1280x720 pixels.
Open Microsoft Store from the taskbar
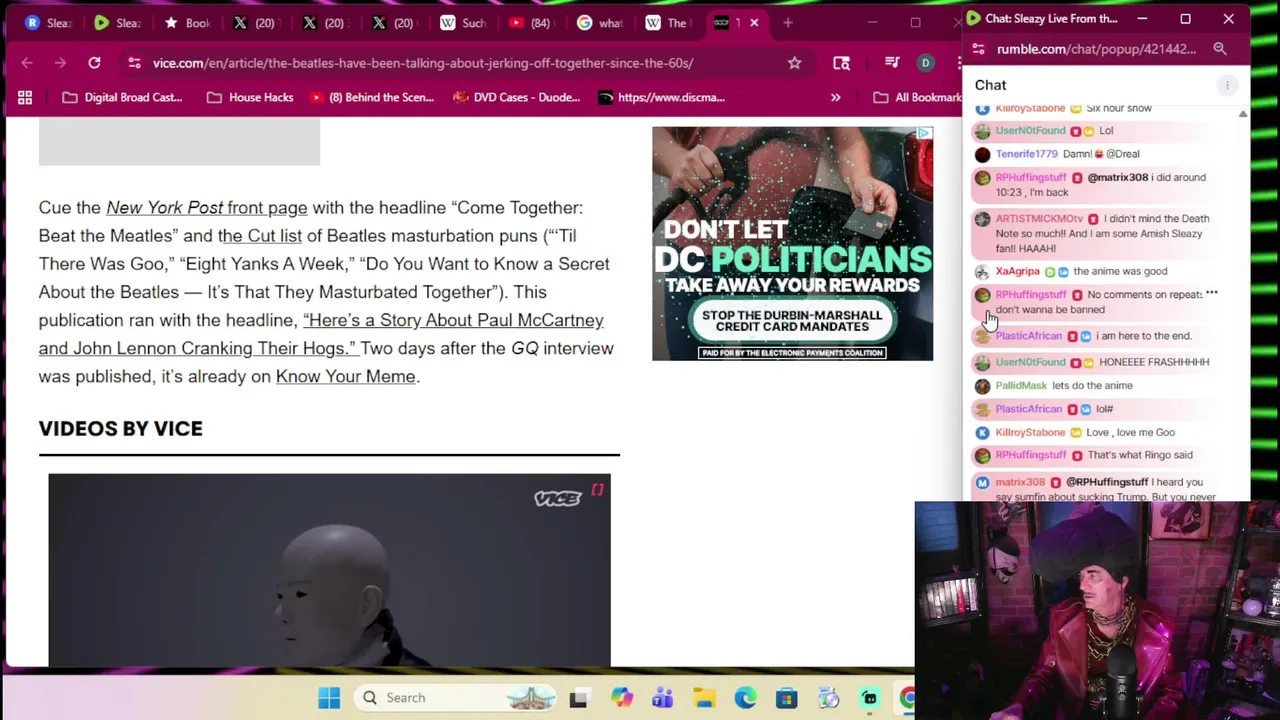pos(786,698)
